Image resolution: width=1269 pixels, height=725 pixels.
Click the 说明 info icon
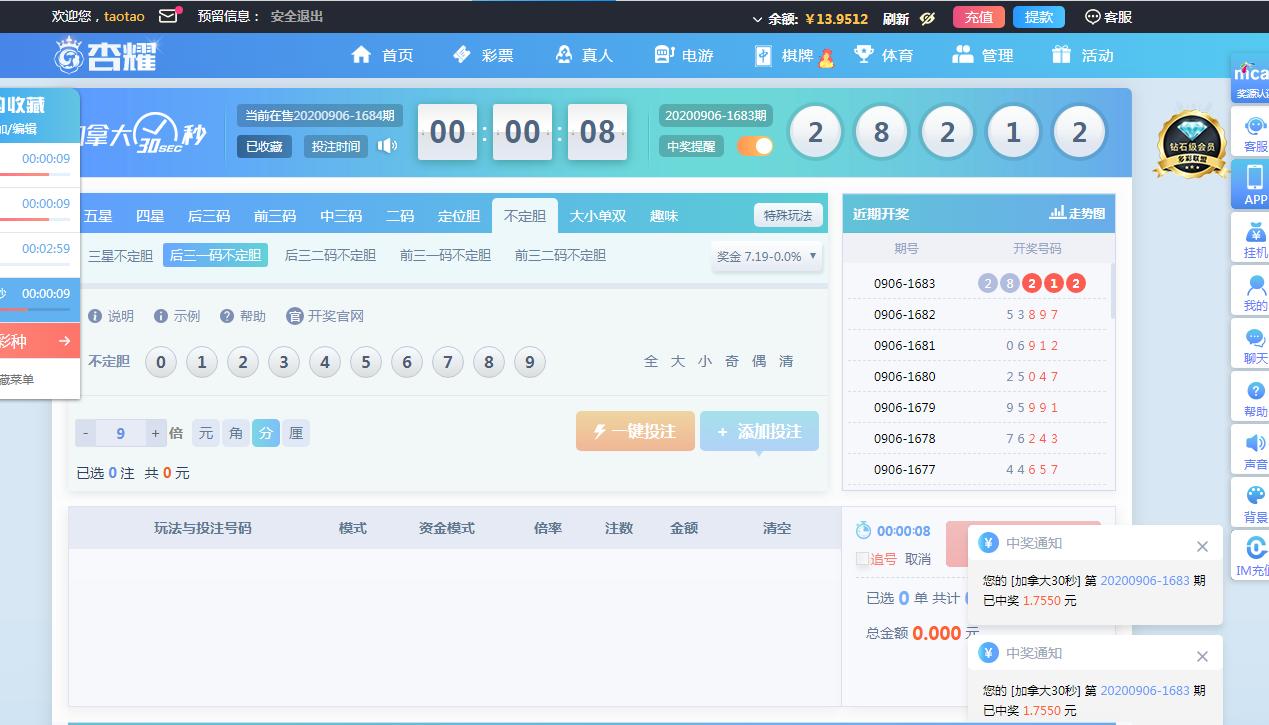pyautogui.click(x=95, y=316)
